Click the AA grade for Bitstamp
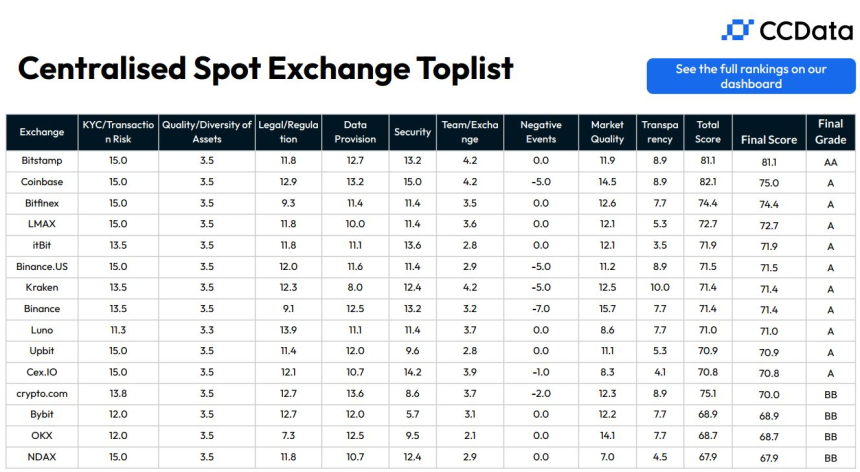Image resolution: width=860 pixels, height=472 pixels. [830, 161]
